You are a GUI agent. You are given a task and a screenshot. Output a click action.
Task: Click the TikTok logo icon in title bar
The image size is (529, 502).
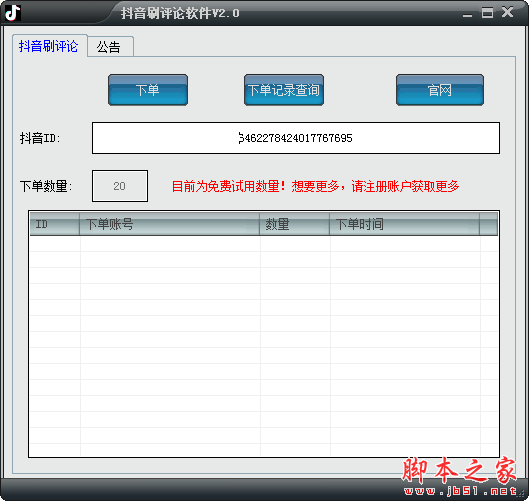13,13
